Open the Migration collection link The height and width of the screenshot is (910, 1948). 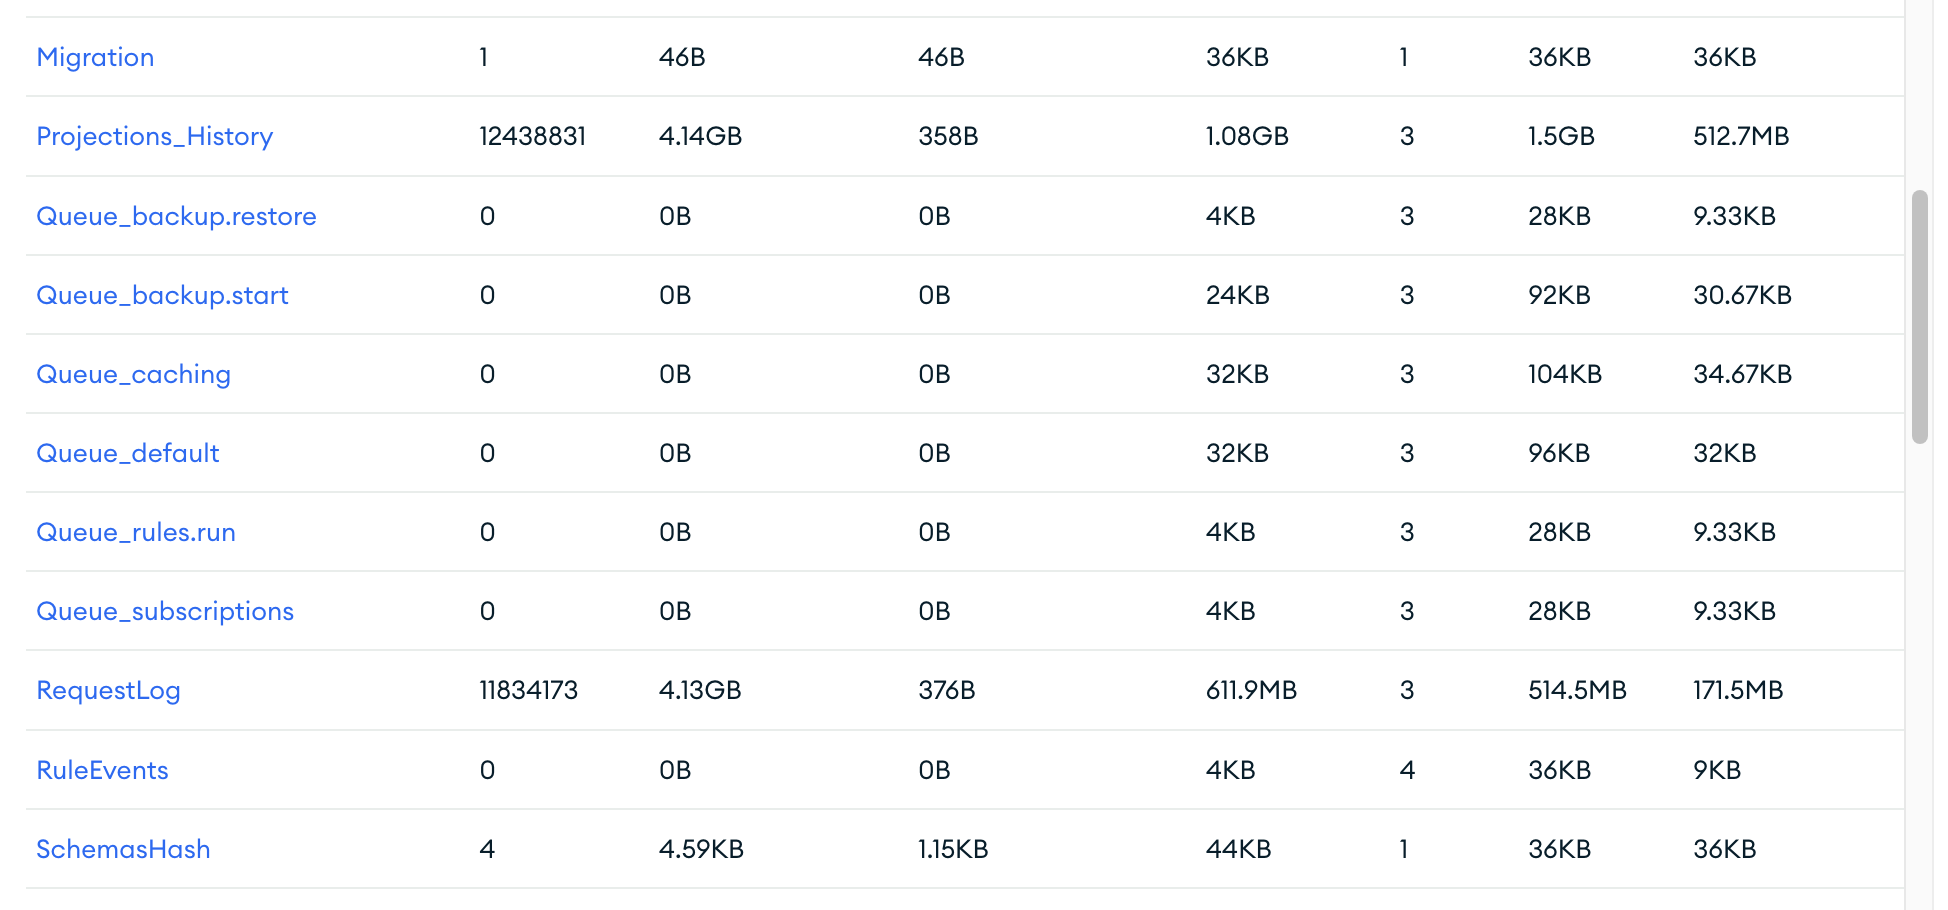pyautogui.click(x=95, y=57)
